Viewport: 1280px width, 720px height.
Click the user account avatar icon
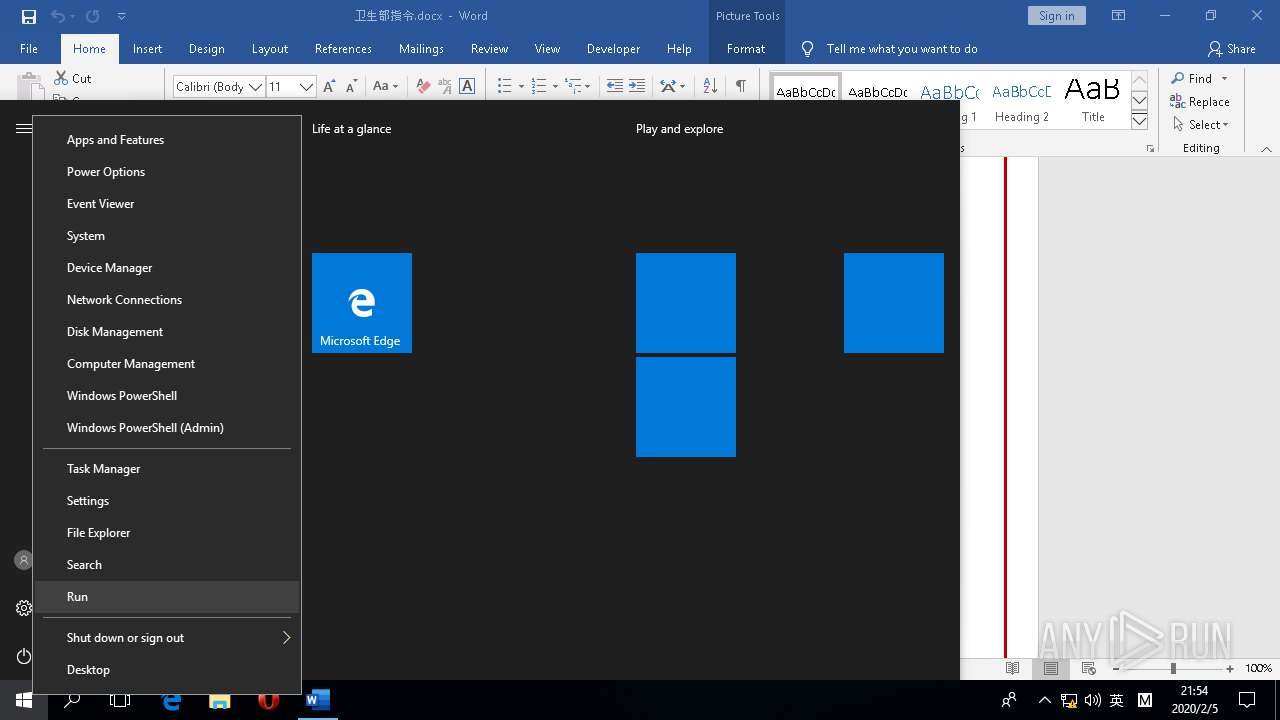24,560
